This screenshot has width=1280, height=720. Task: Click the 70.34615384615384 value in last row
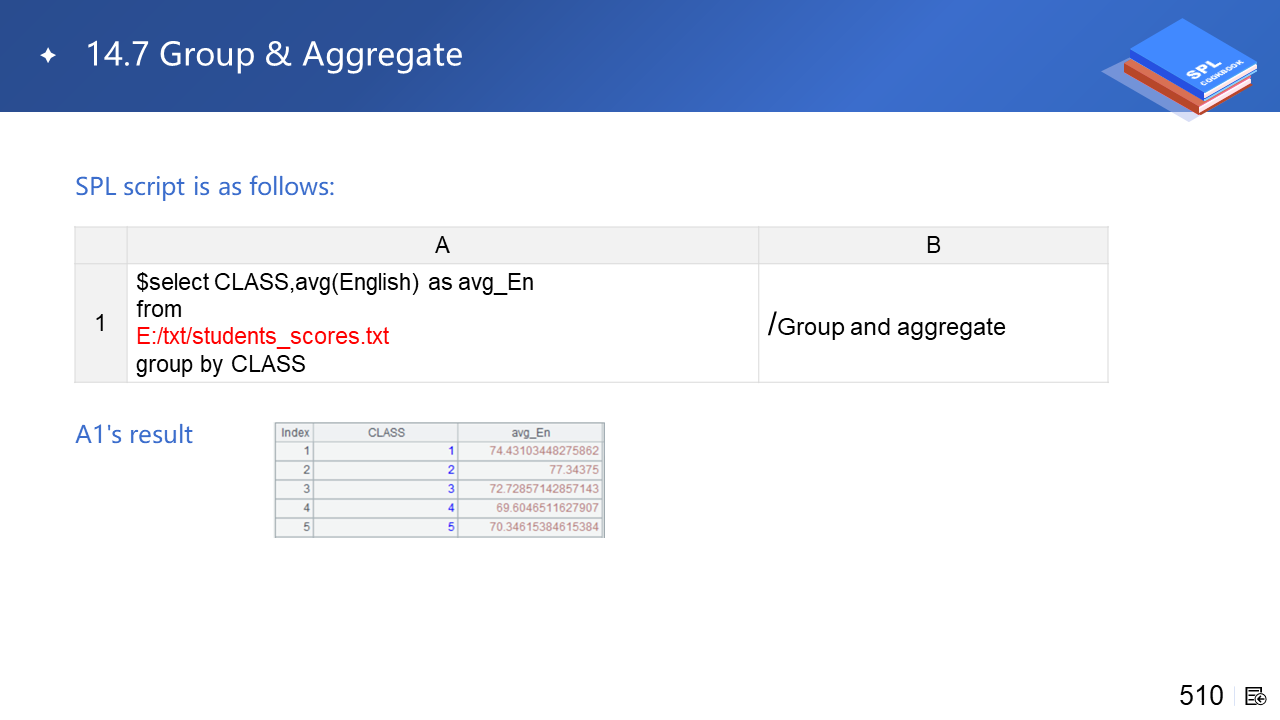coord(544,527)
